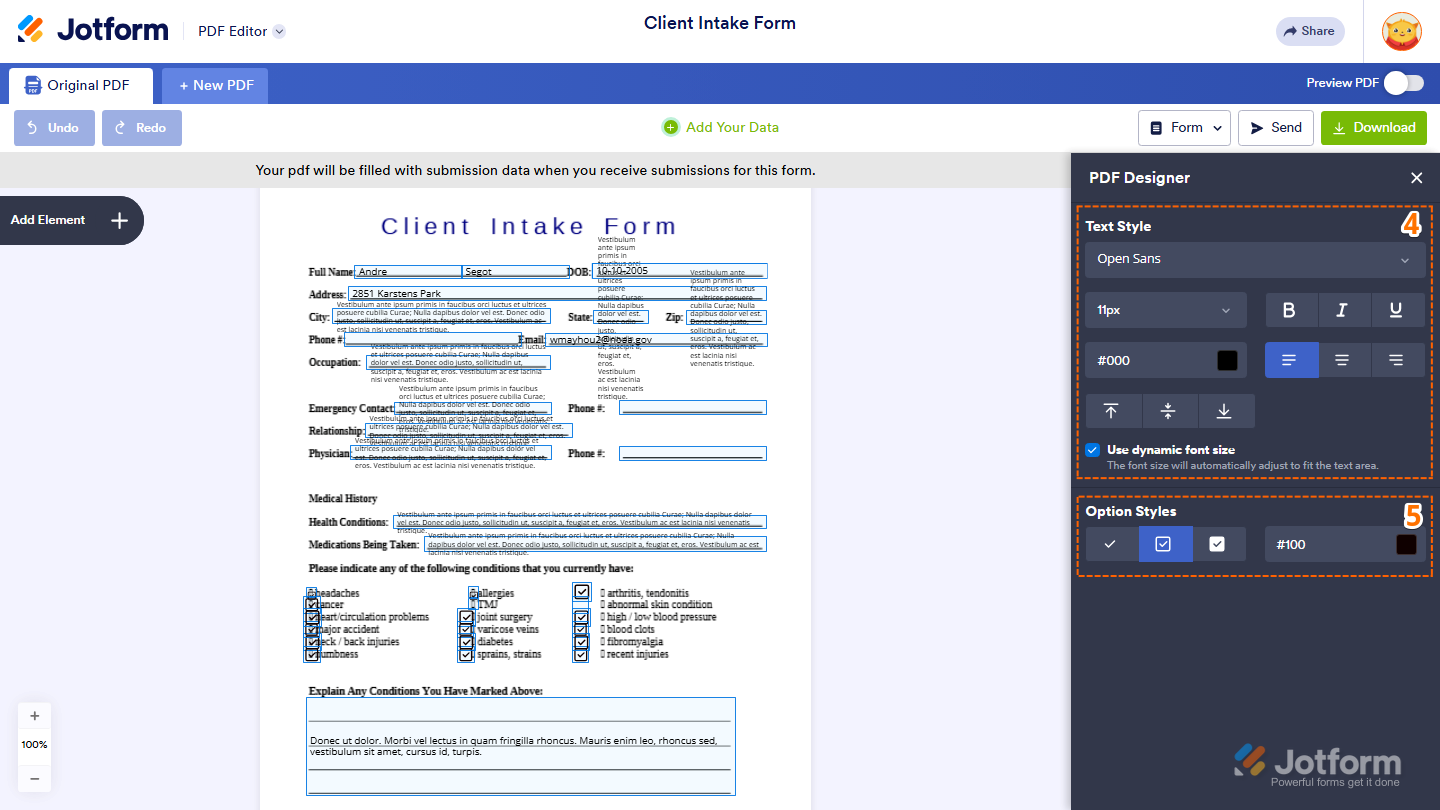
Task: Select the arthritis, tendonitis checkbox
Action: (582, 592)
